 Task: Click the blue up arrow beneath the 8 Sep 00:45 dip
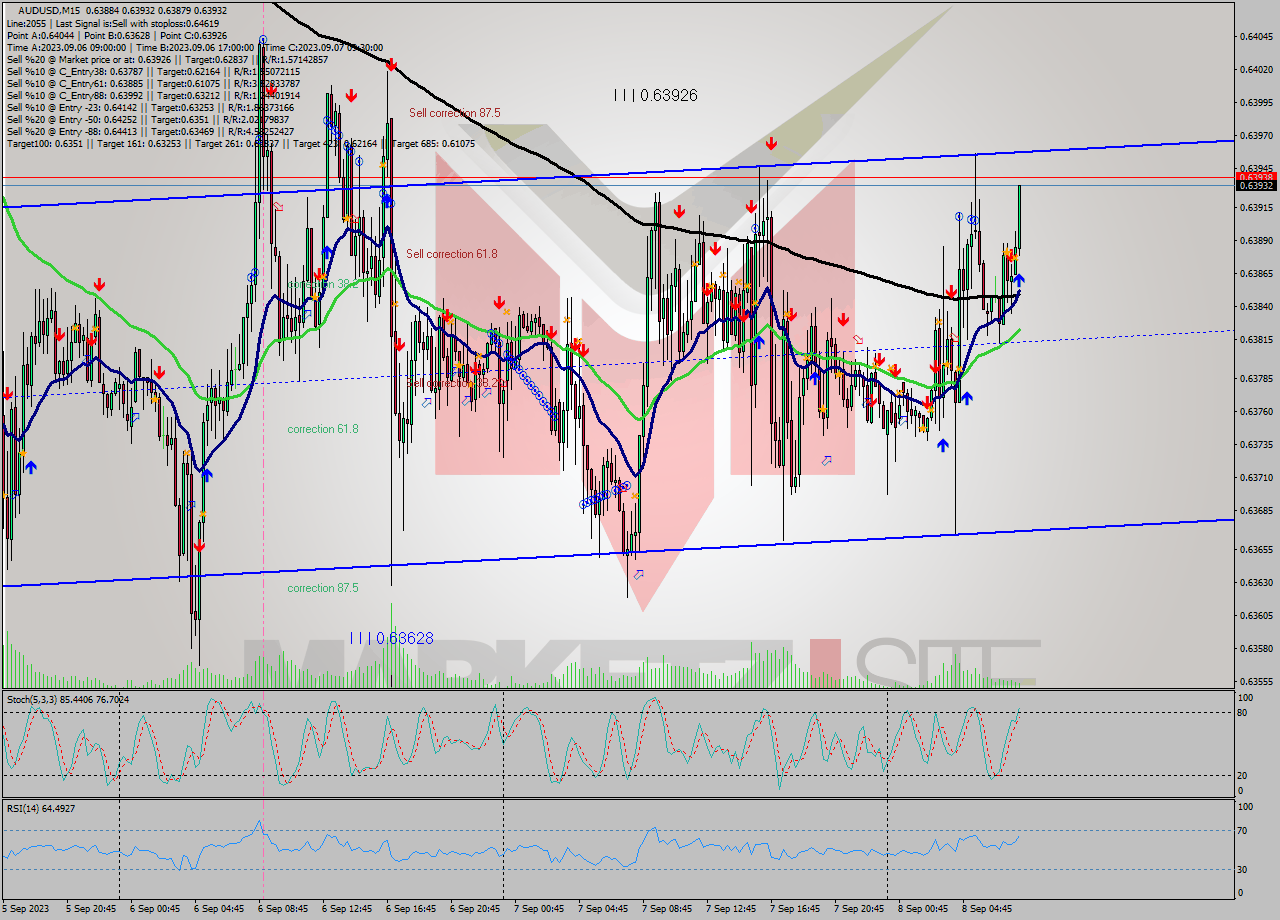(x=943, y=447)
